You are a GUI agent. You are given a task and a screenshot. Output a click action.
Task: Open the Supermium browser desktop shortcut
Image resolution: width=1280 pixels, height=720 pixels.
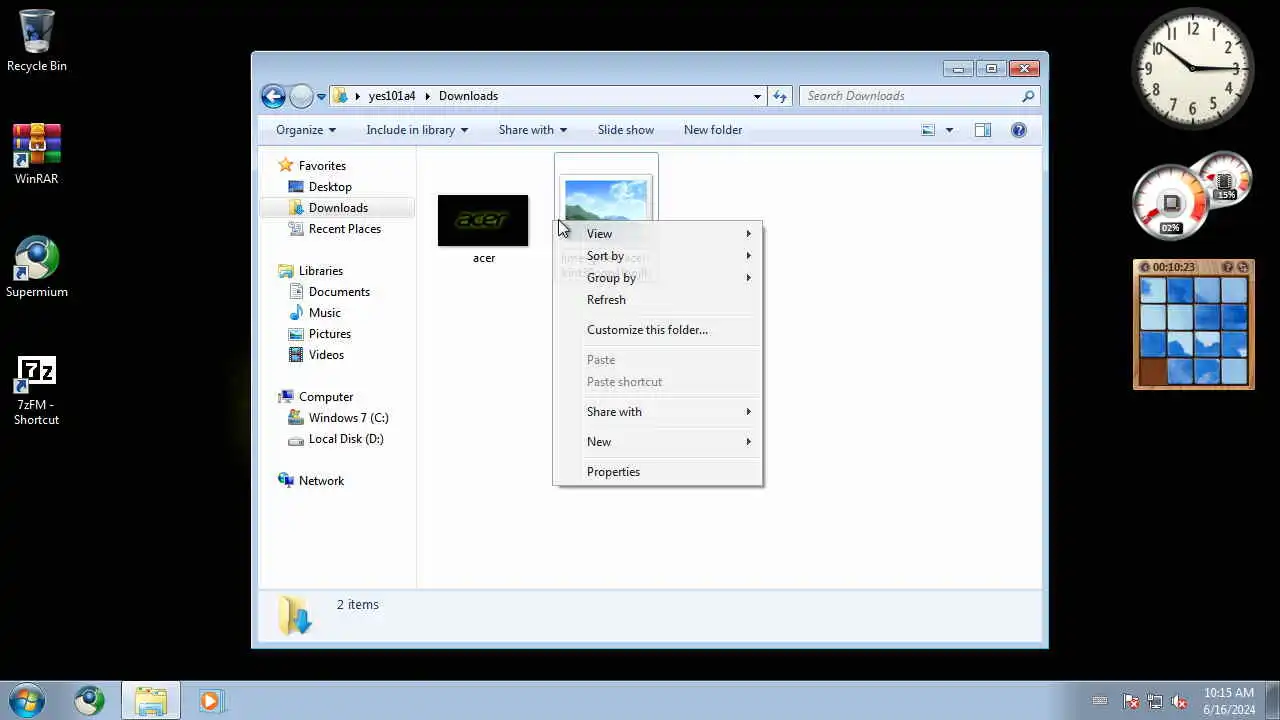click(37, 267)
